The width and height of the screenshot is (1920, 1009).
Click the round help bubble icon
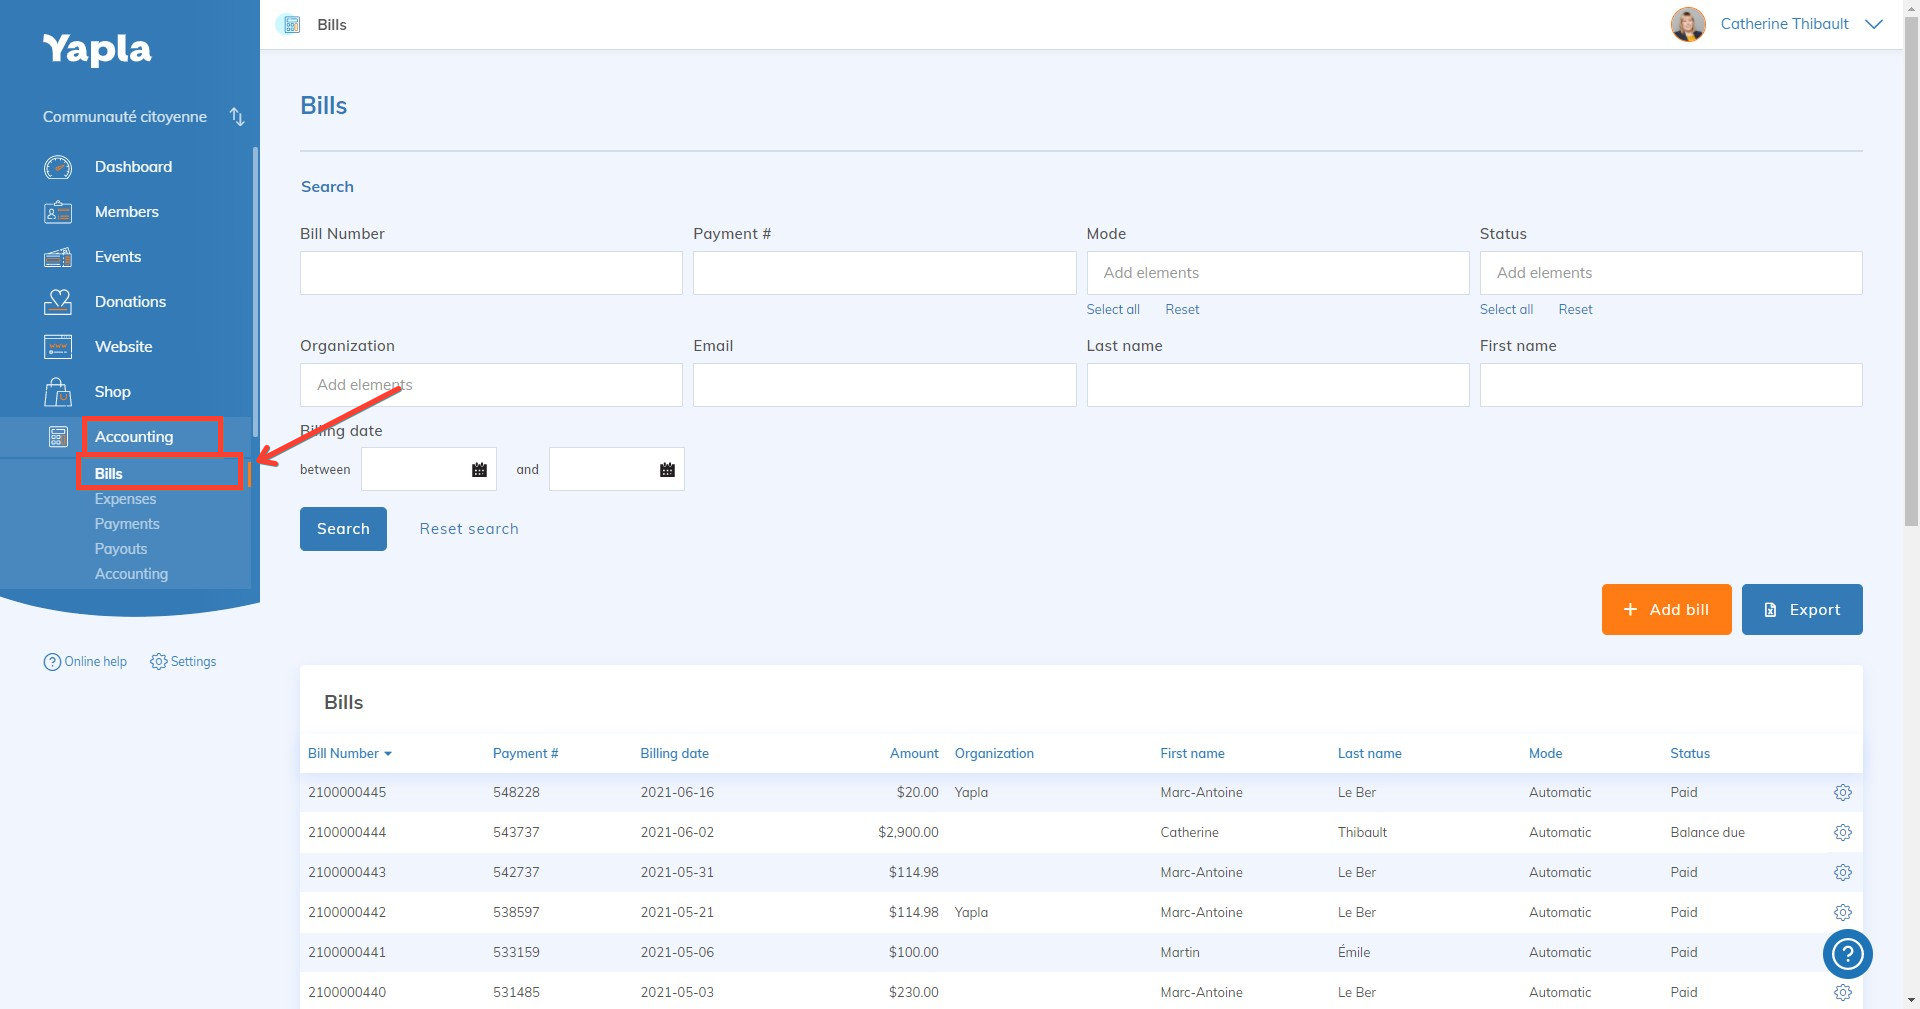coord(1847,954)
